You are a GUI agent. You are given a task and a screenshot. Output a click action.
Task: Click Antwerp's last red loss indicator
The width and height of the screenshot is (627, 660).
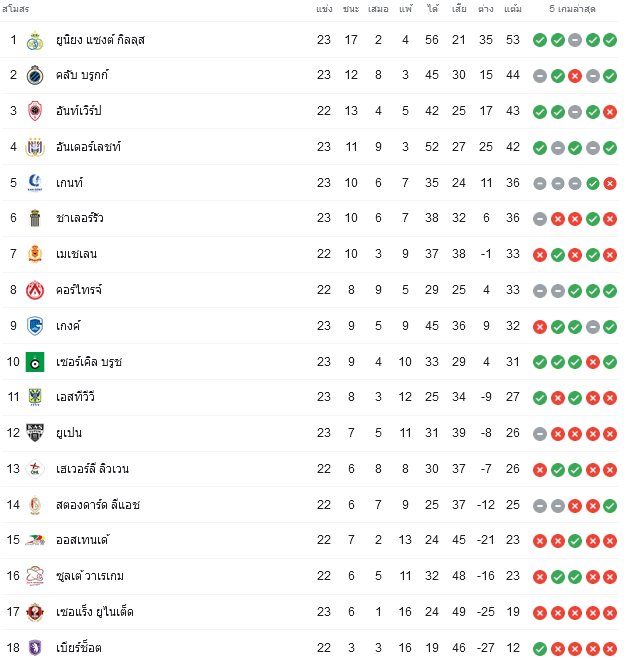coord(610,112)
